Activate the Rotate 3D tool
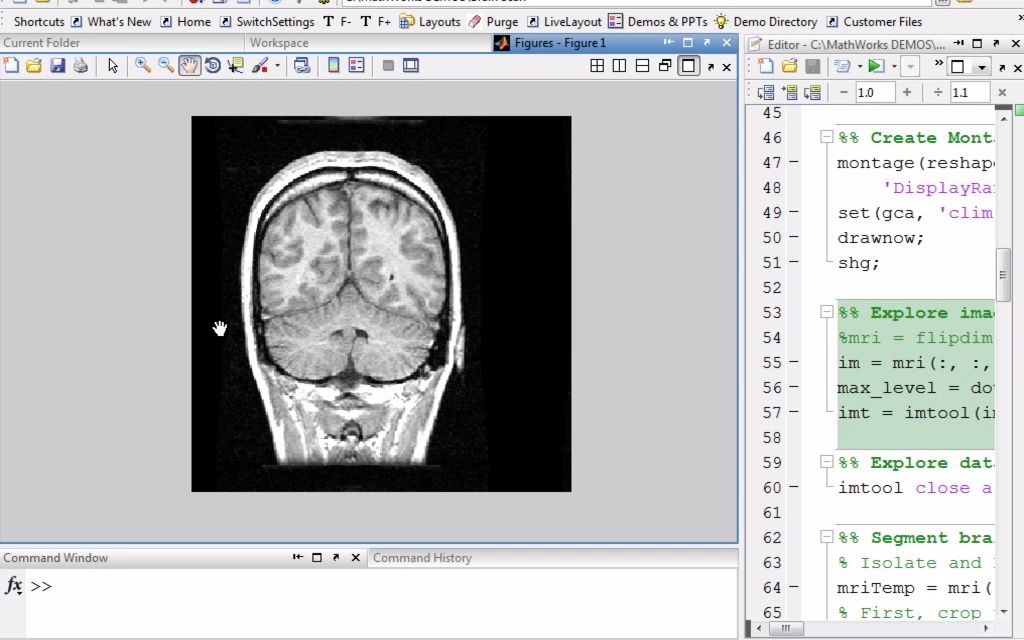 213,66
